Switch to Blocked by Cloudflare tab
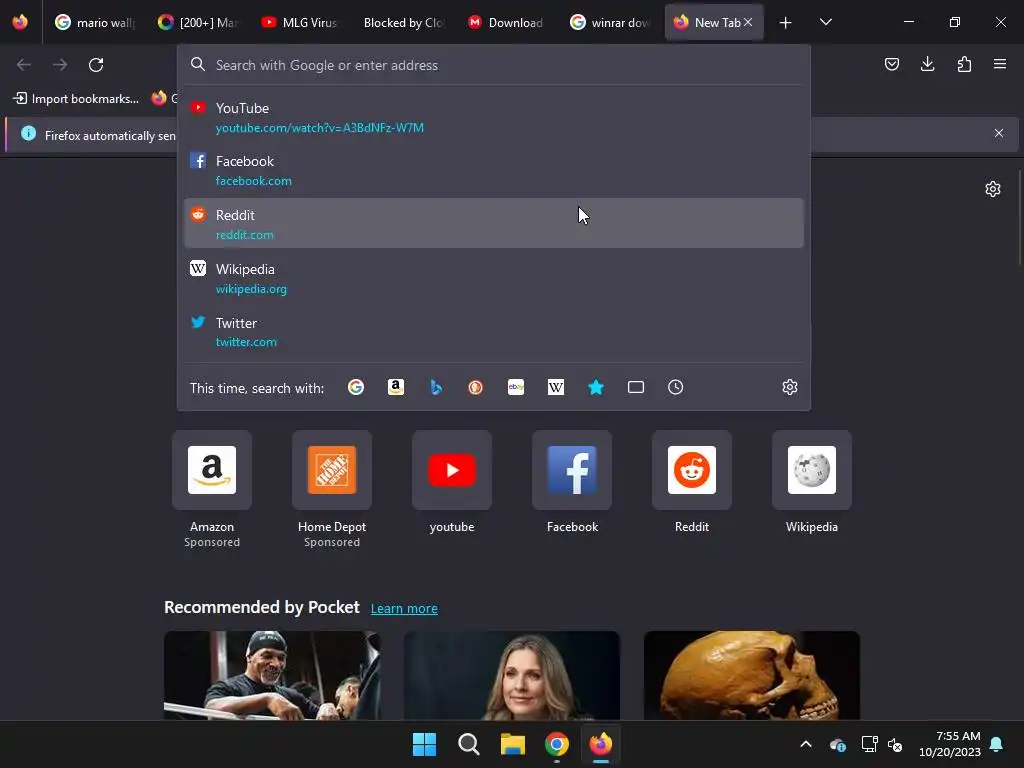 [403, 22]
